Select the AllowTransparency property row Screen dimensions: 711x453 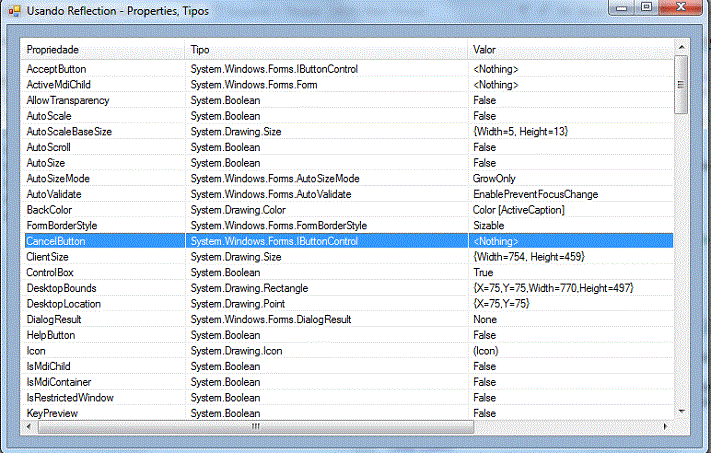tap(348, 101)
